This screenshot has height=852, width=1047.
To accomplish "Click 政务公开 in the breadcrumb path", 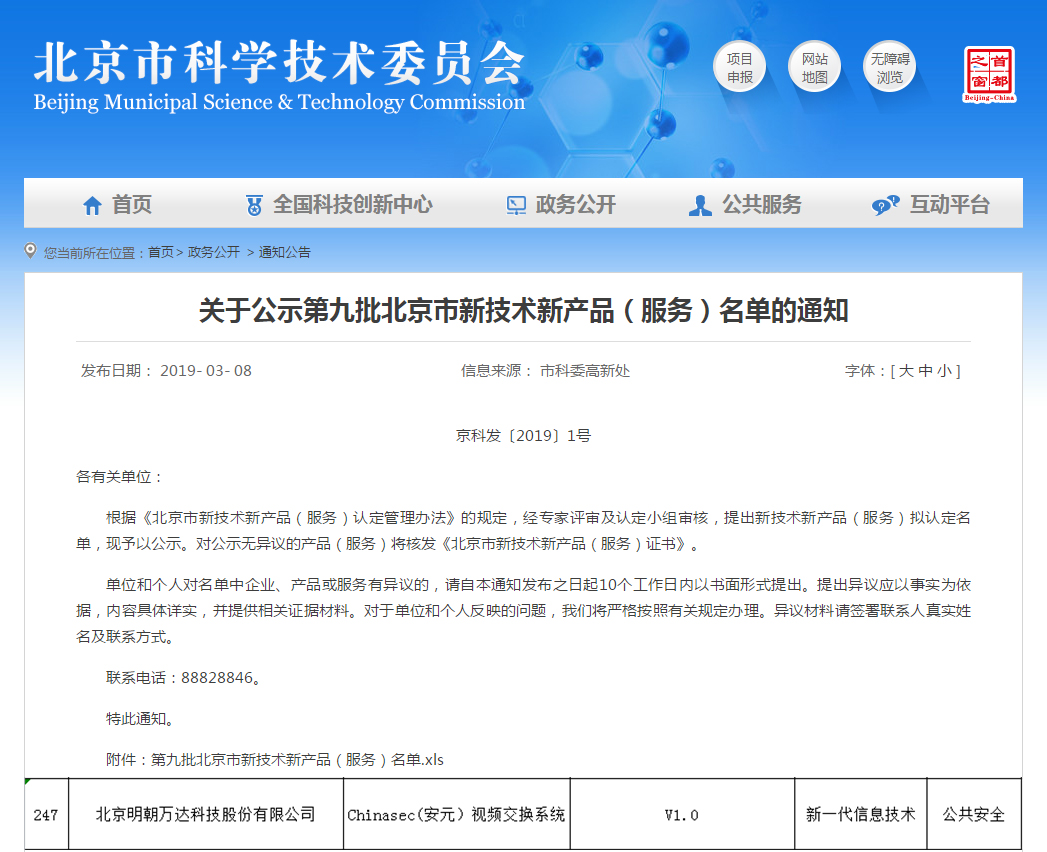I will tap(214, 253).
